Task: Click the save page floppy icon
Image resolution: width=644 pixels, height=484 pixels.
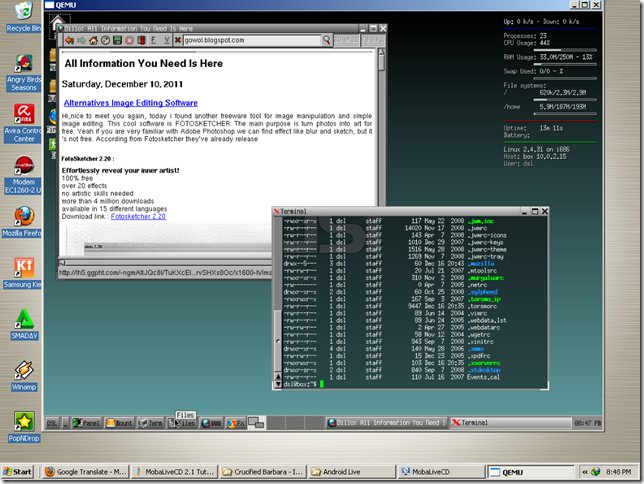Action: pyautogui.click(x=117, y=40)
